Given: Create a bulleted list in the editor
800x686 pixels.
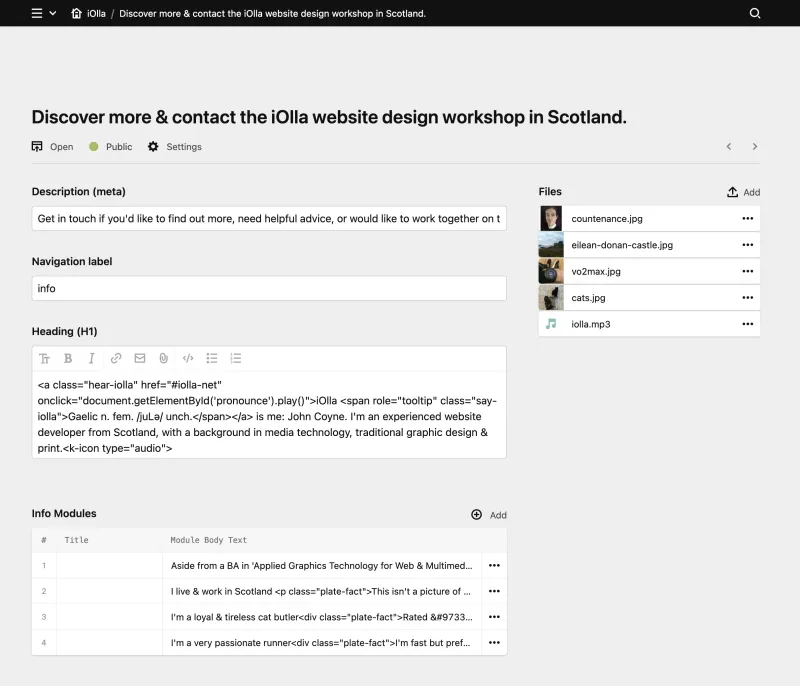Looking at the screenshot, I should 212,358.
